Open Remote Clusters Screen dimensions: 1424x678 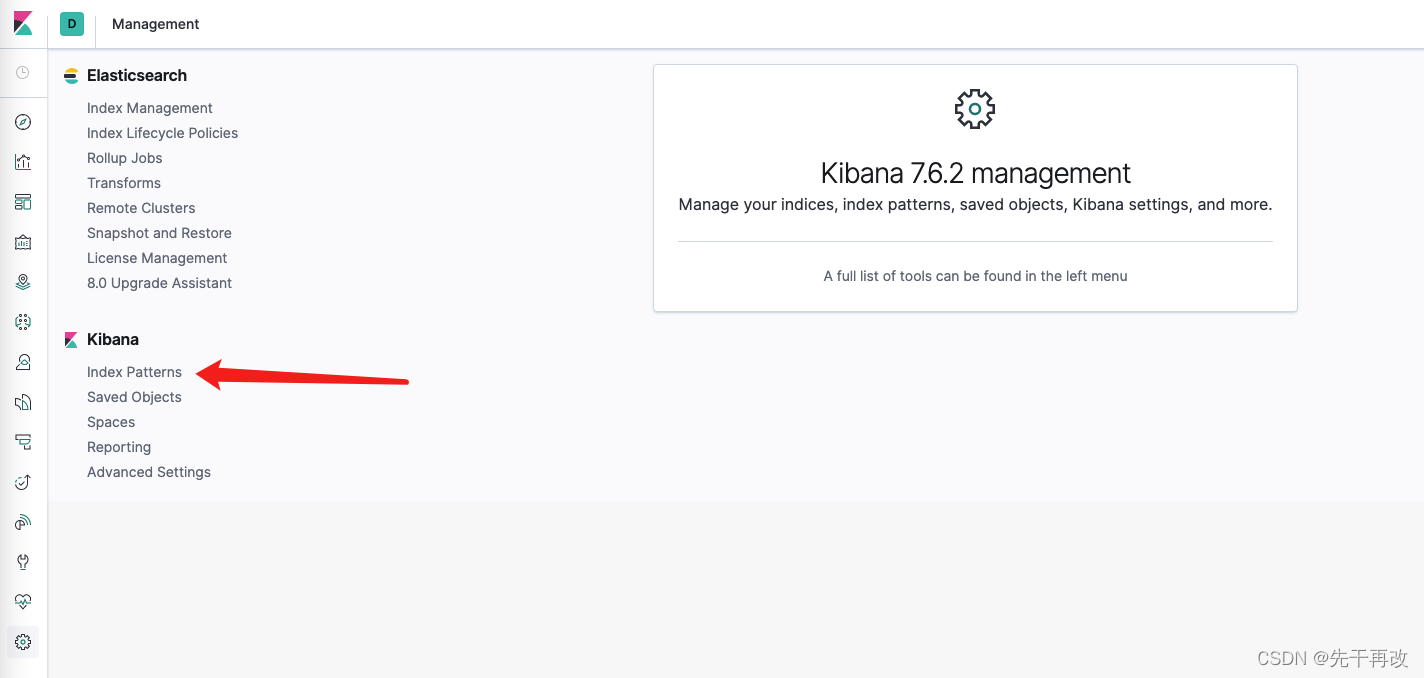point(141,208)
